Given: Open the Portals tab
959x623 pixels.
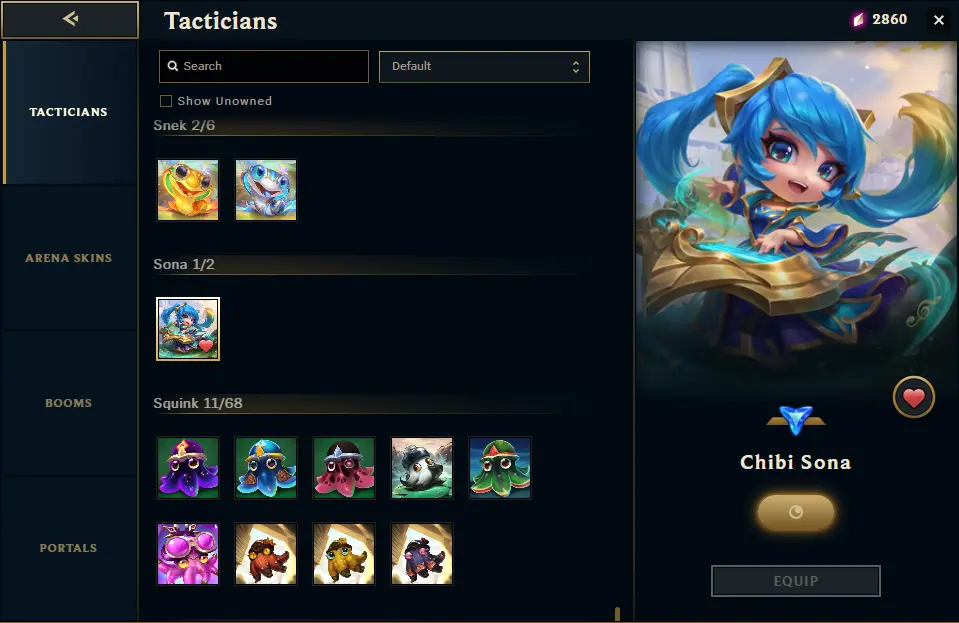Looking at the screenshot, I should click(68, 548).
